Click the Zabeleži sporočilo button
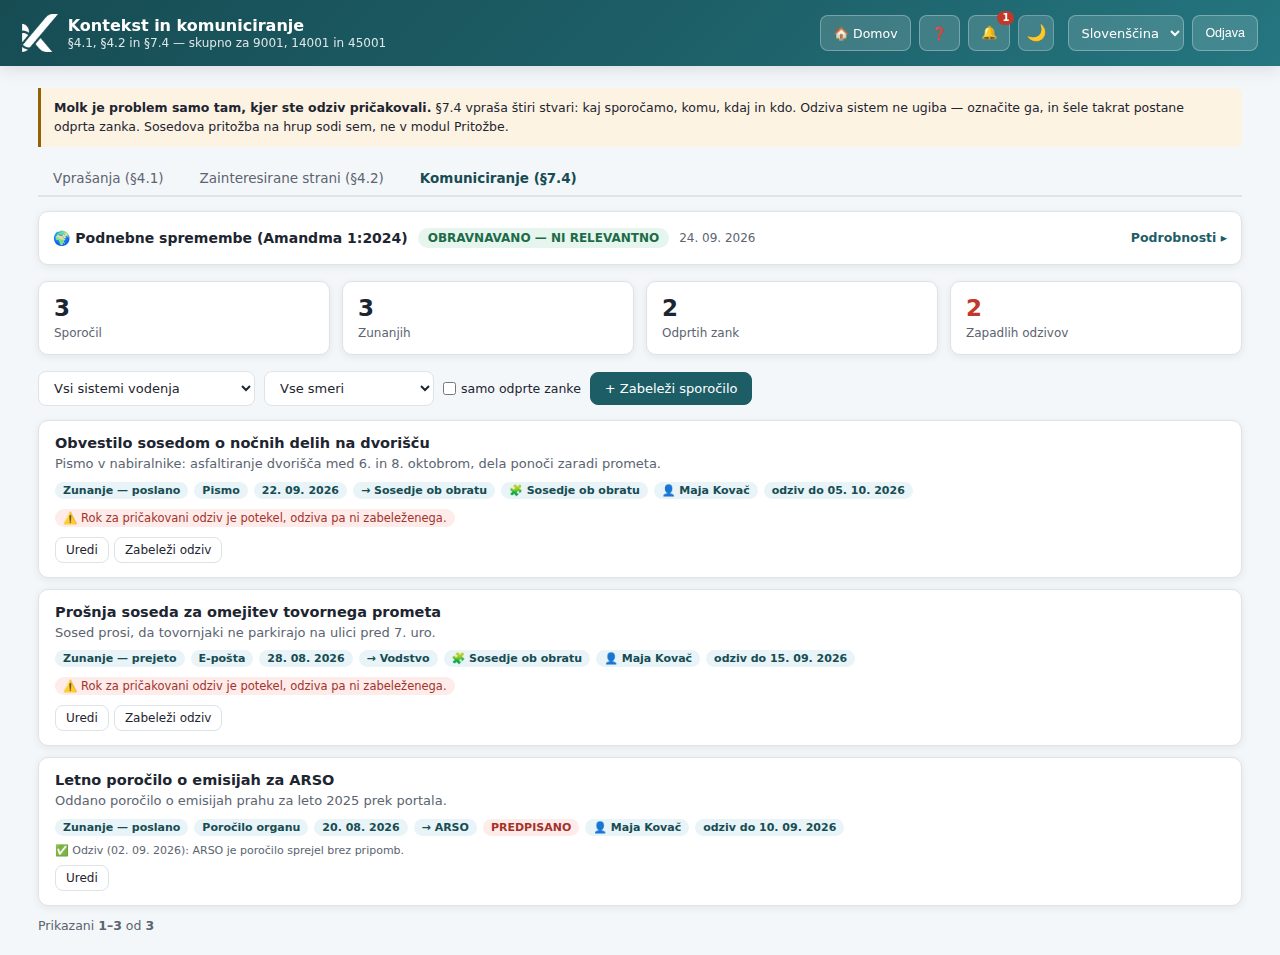The height and width of the screenshot is (955, 1280). tap(671, 389)
